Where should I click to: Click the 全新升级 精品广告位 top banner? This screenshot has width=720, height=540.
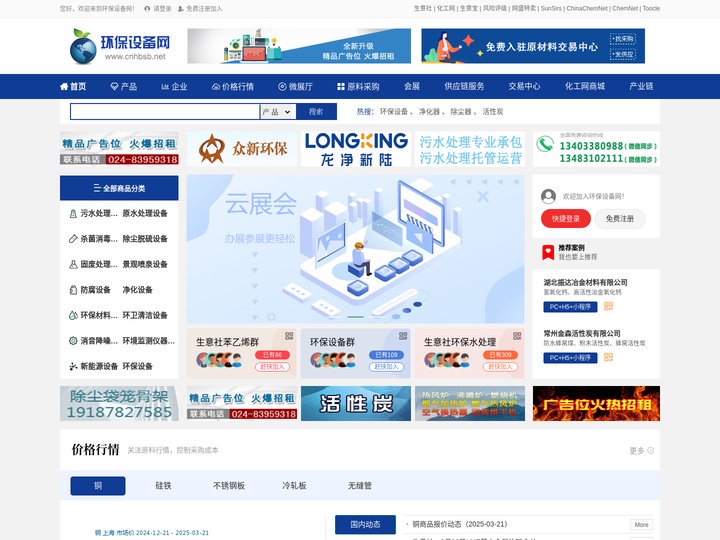pyautogui.click(x=299, y=46)
